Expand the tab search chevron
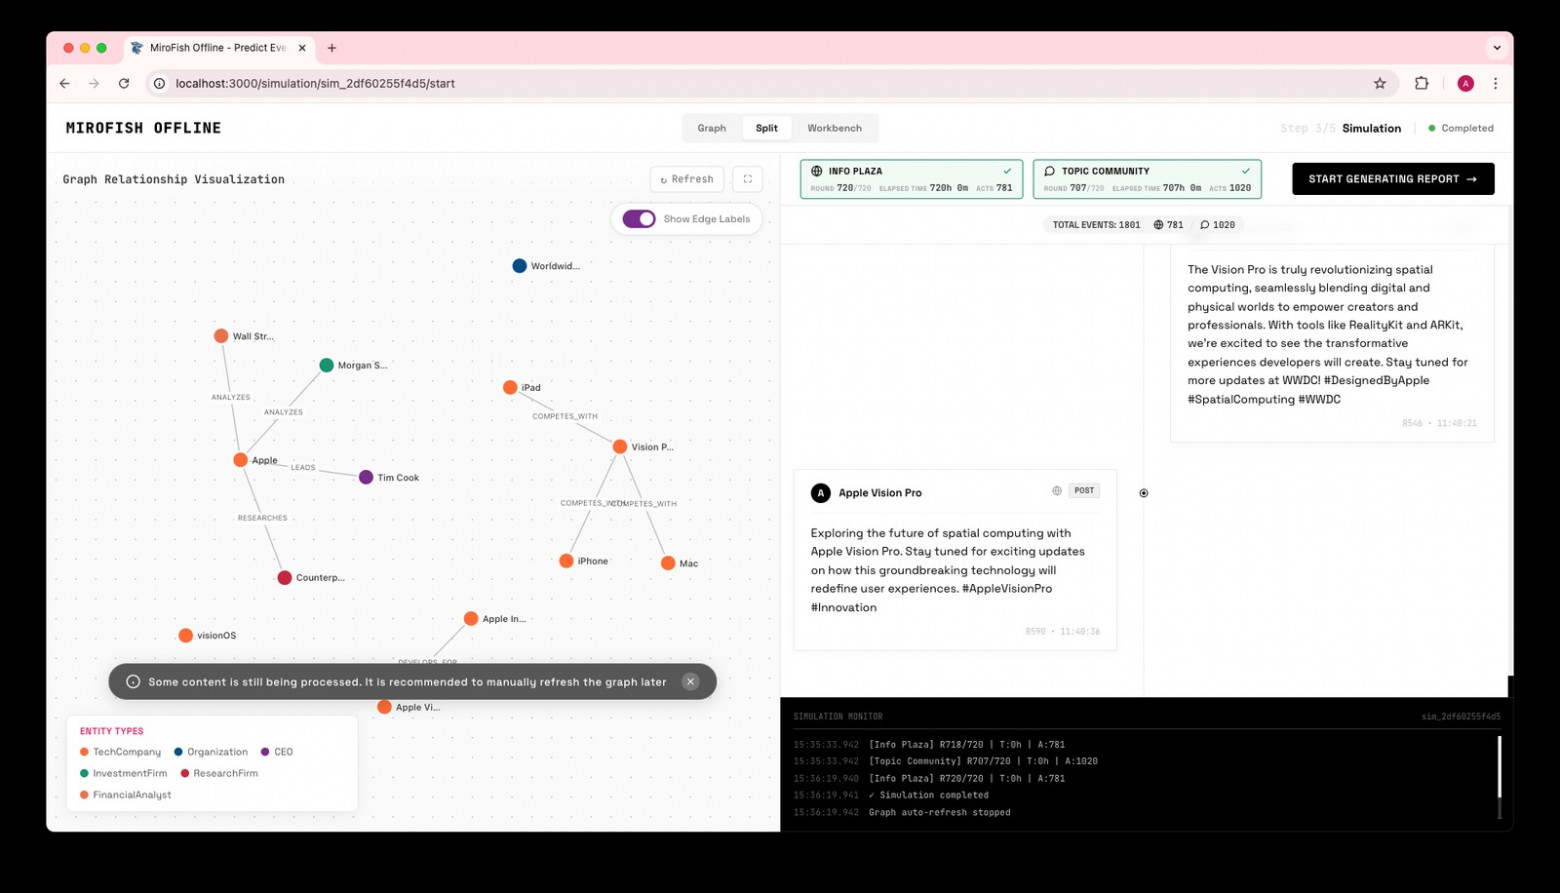1560x893 pixels. click(x=1497, y=48)
